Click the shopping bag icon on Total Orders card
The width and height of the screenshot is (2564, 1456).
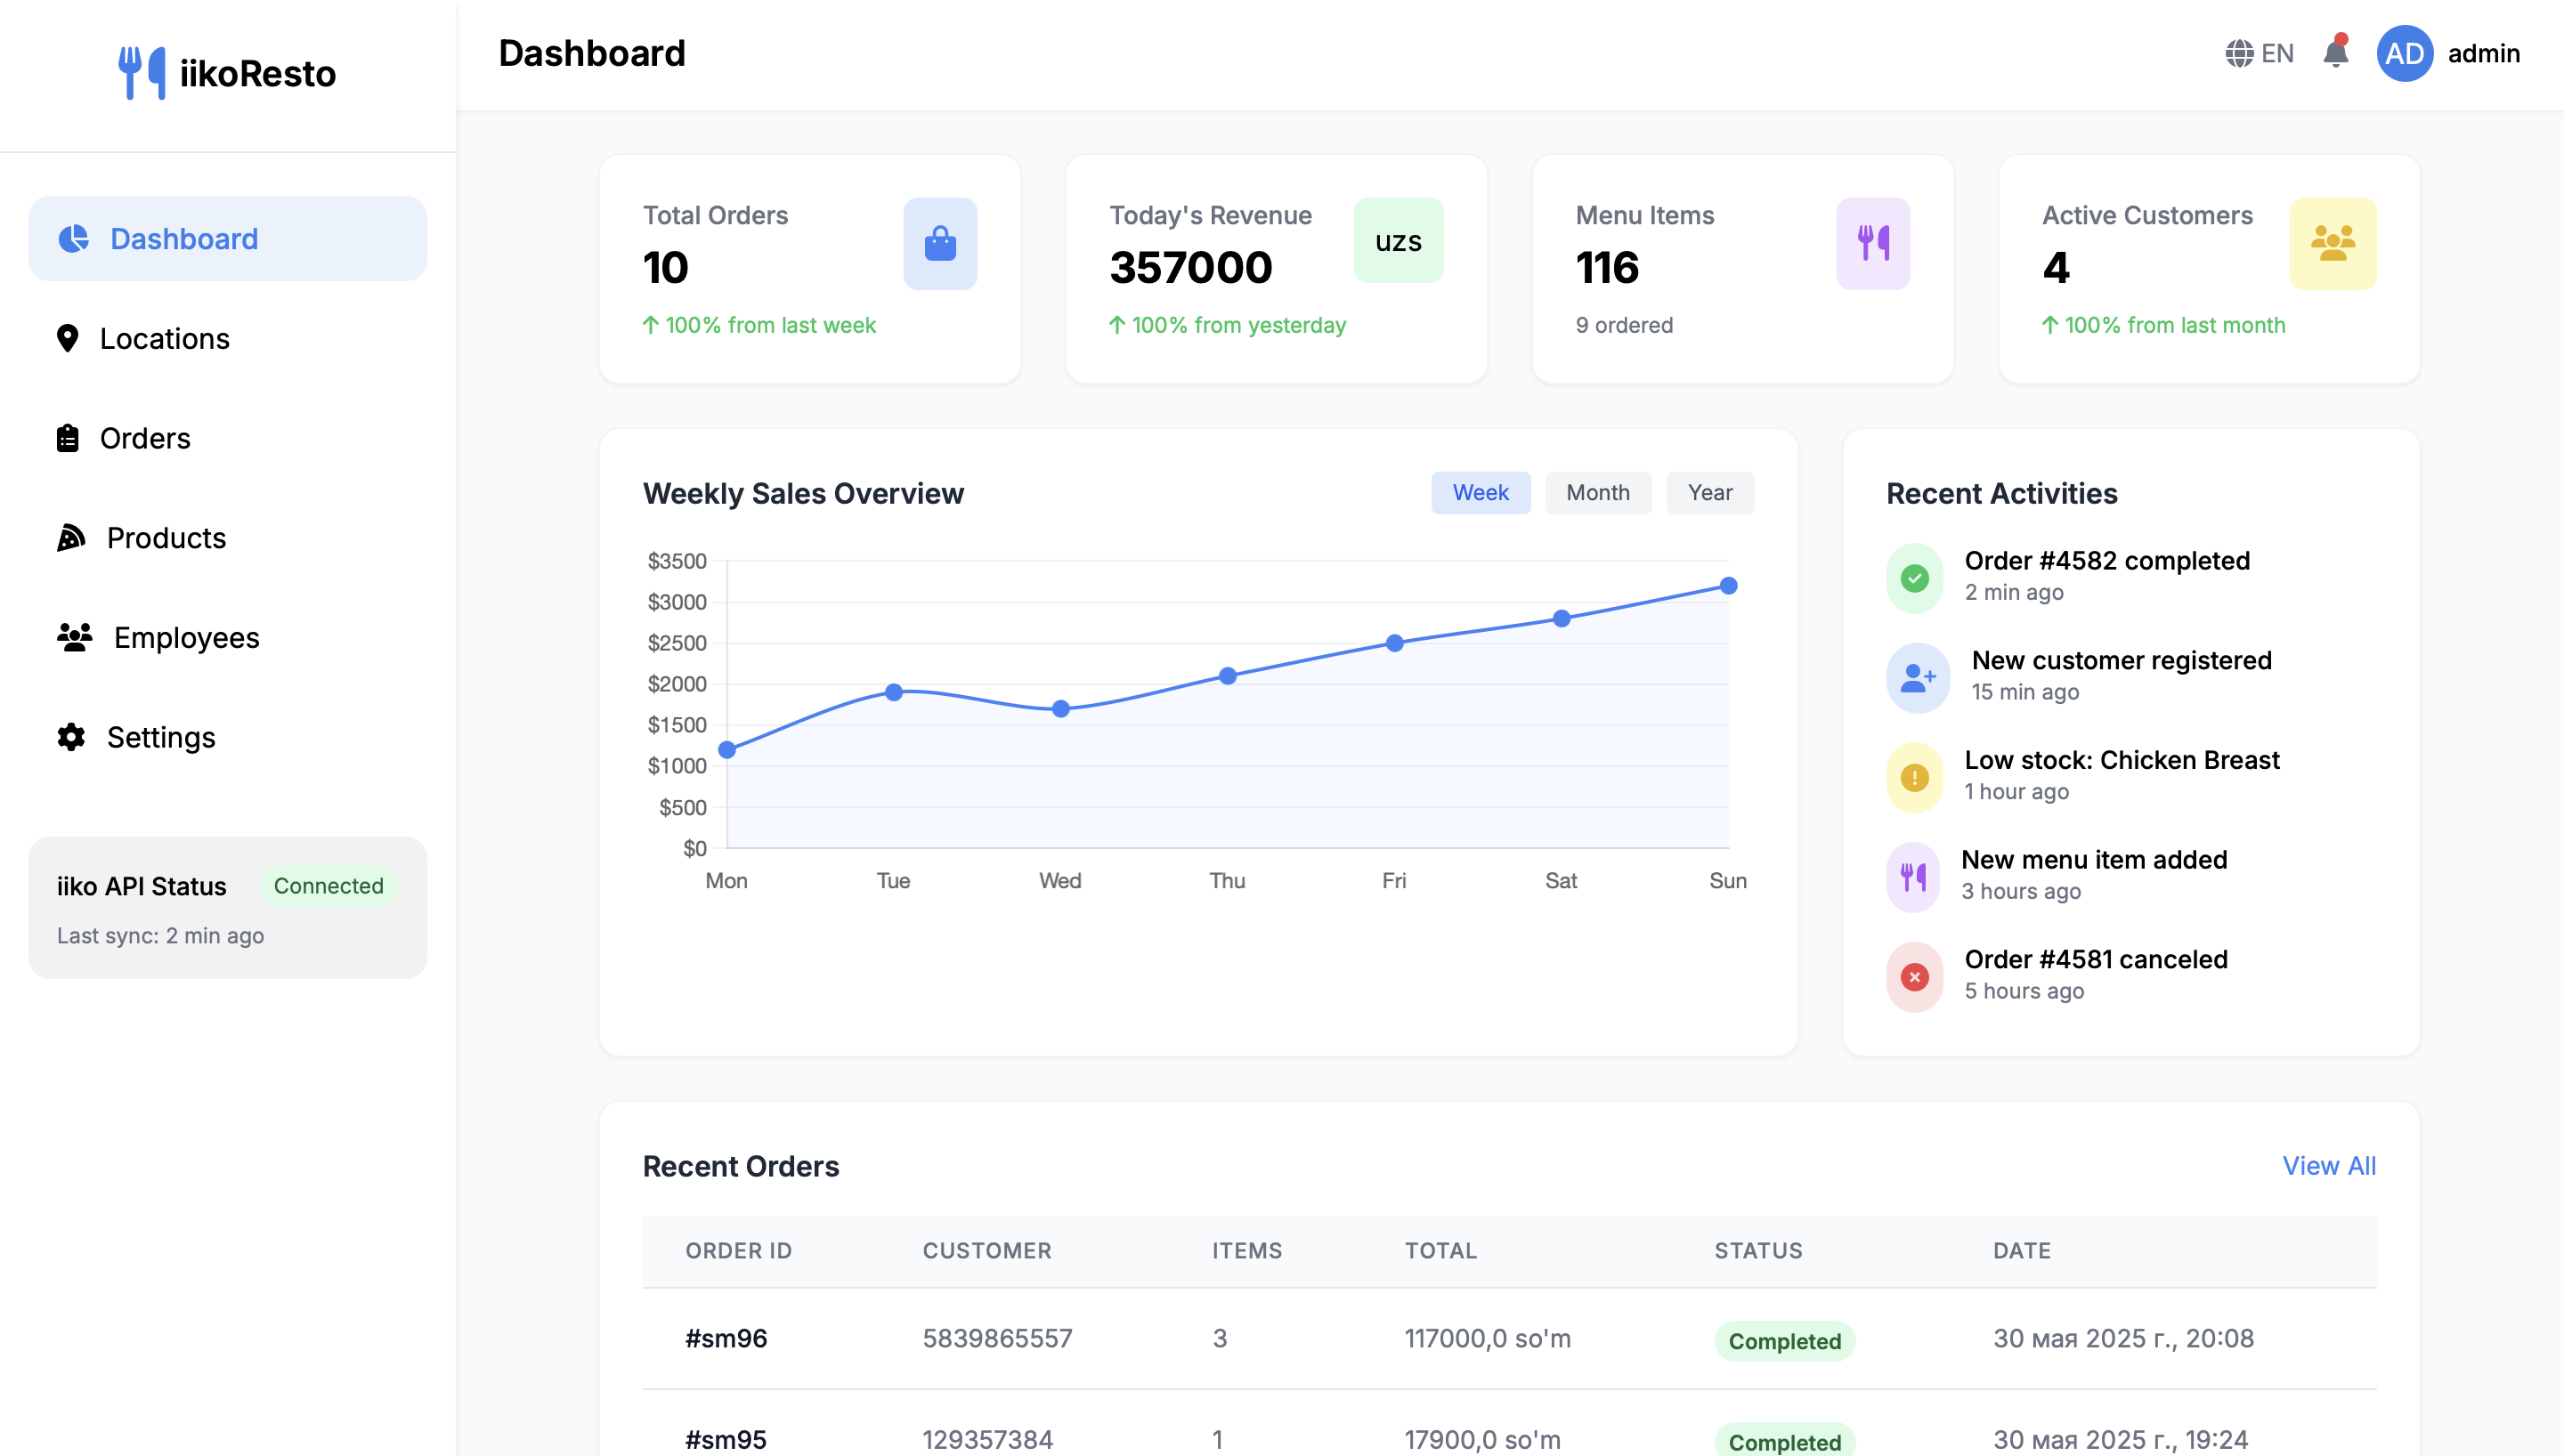pos(939,242)
